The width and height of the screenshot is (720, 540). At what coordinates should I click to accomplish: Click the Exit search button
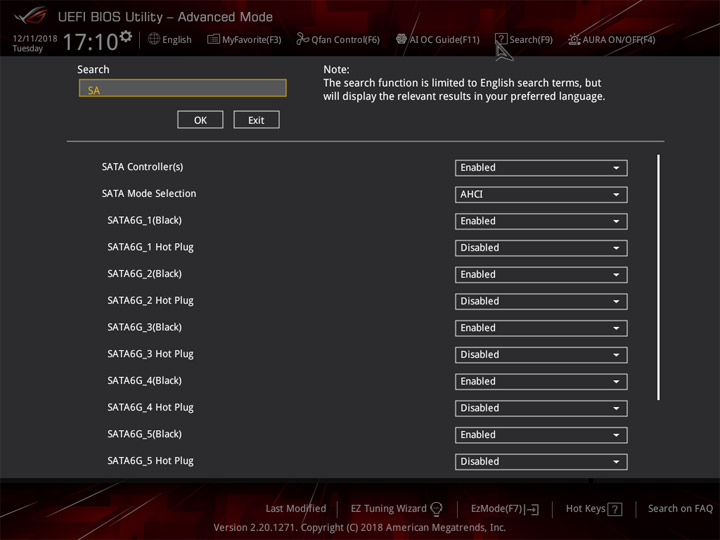point(256,120)
